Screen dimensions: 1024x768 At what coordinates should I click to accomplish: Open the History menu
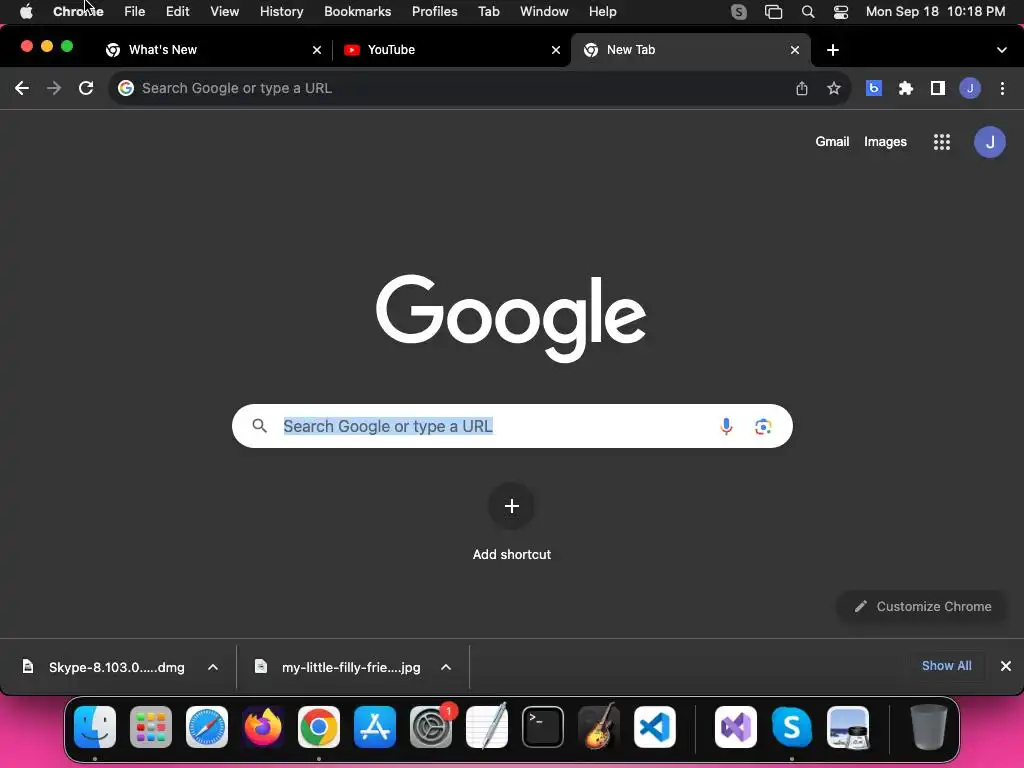[281, 12]
